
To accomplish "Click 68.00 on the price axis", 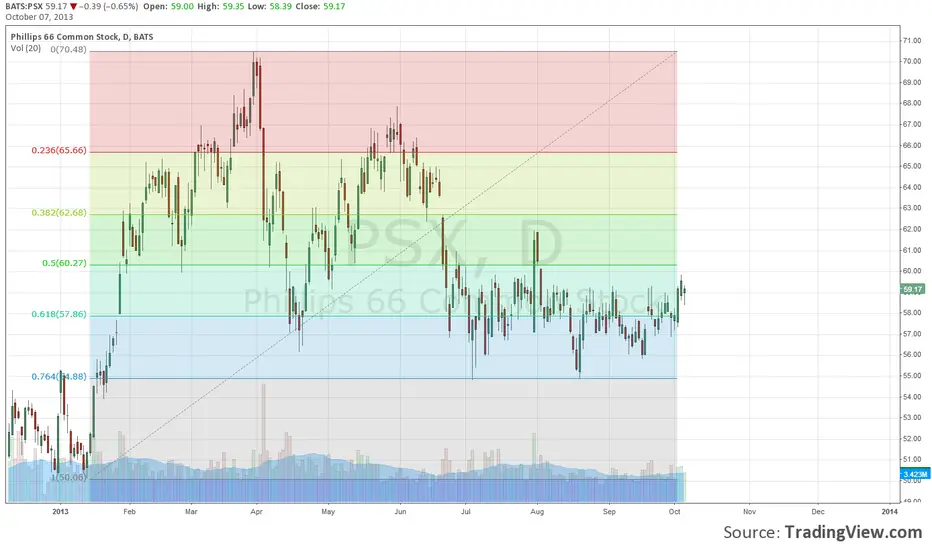I will tap(912, 103).
